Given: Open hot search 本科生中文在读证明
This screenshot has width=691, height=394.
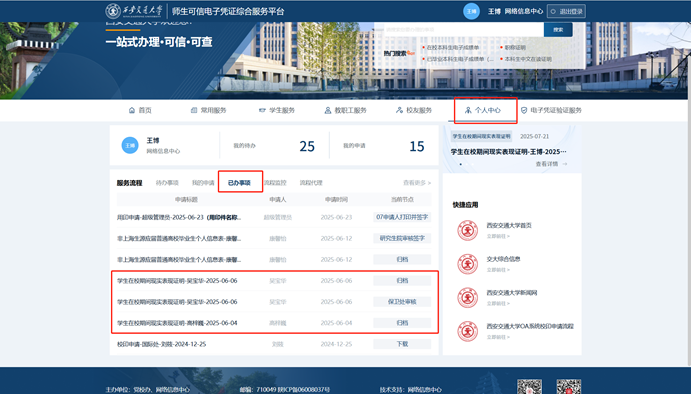Looking at the screenshot, I should coord(528,59).
